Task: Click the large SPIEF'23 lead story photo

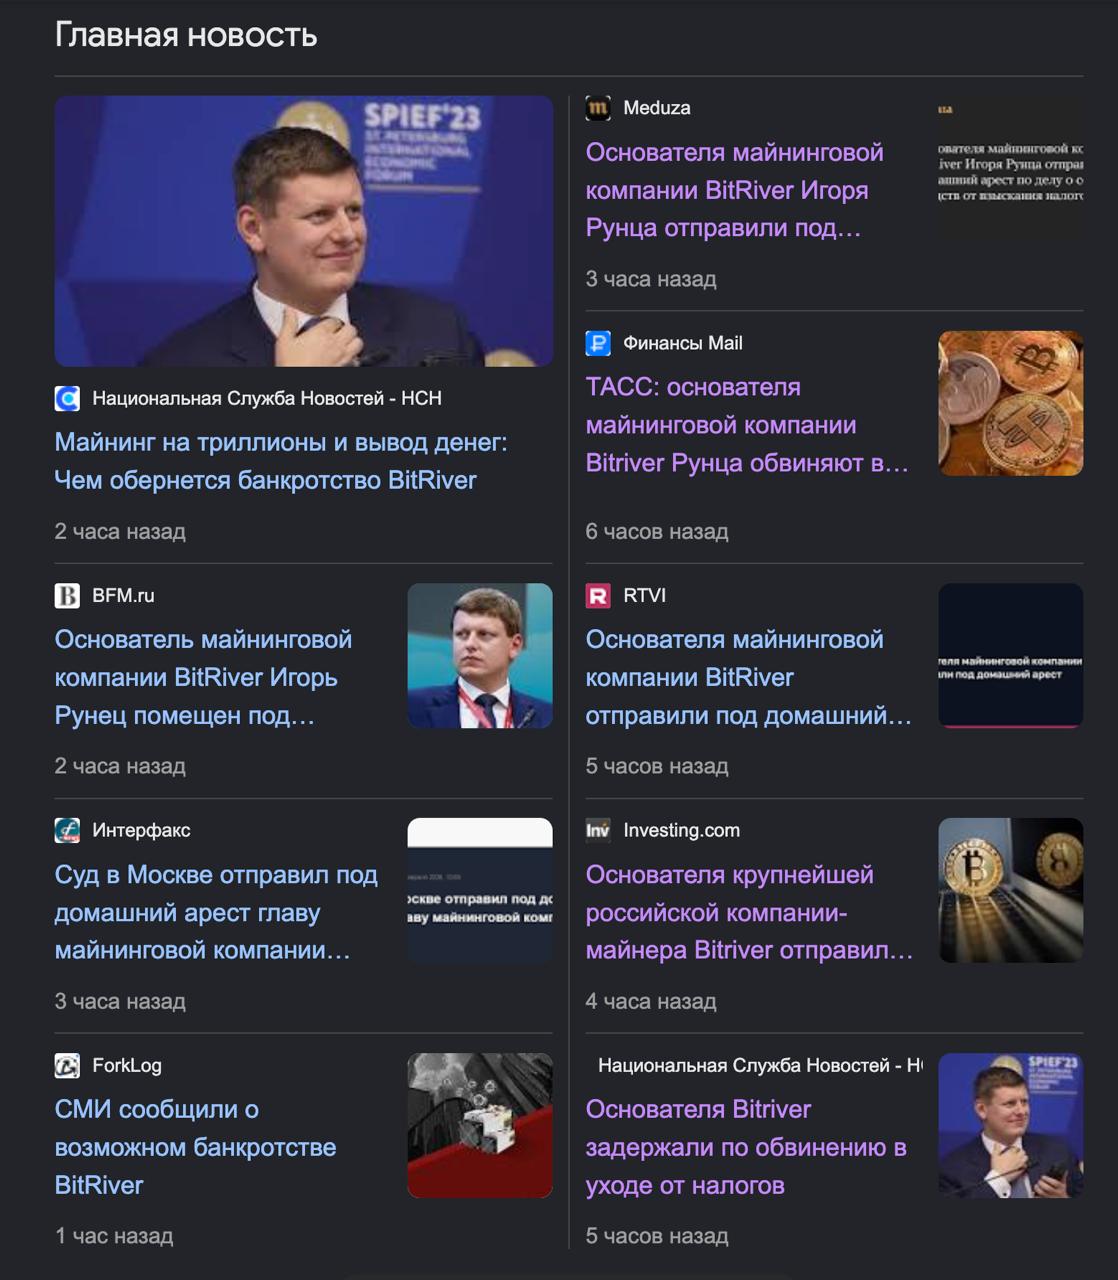Action: (304, 231)
